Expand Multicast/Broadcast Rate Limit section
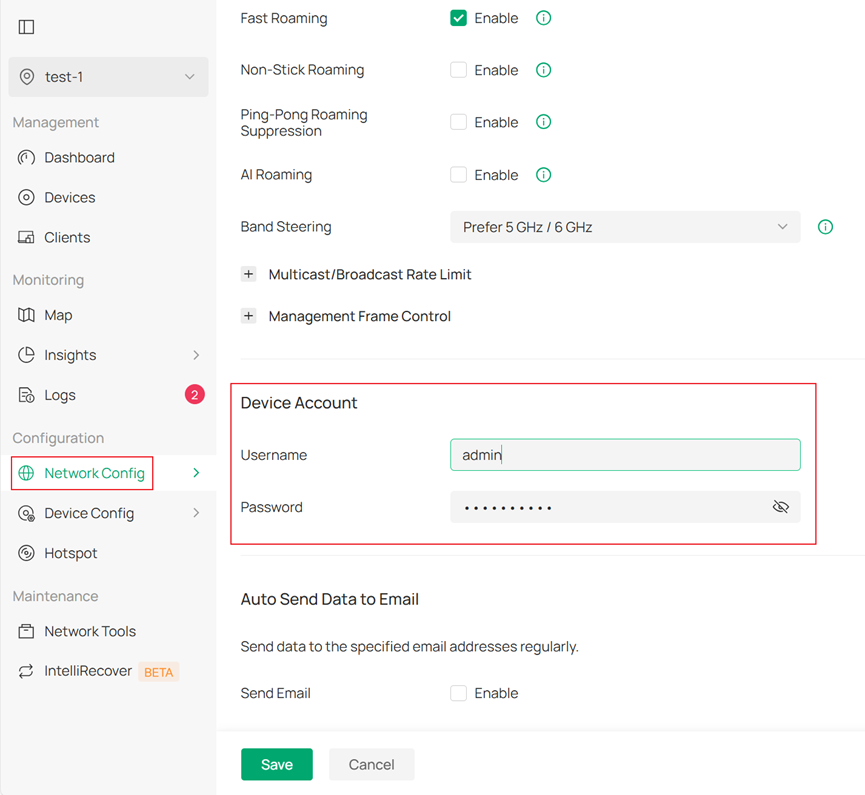The width and height of the screenshot is (865, 795). tap(248, 273)
